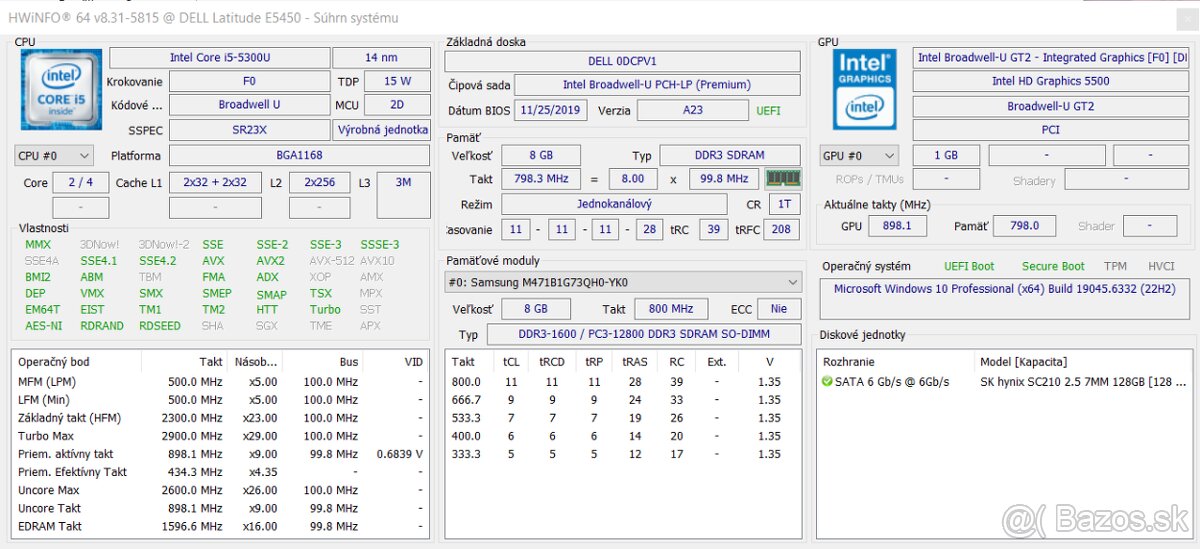
Task: Click the Model [Kapacita] column header
Action: tap(1022, 362)
